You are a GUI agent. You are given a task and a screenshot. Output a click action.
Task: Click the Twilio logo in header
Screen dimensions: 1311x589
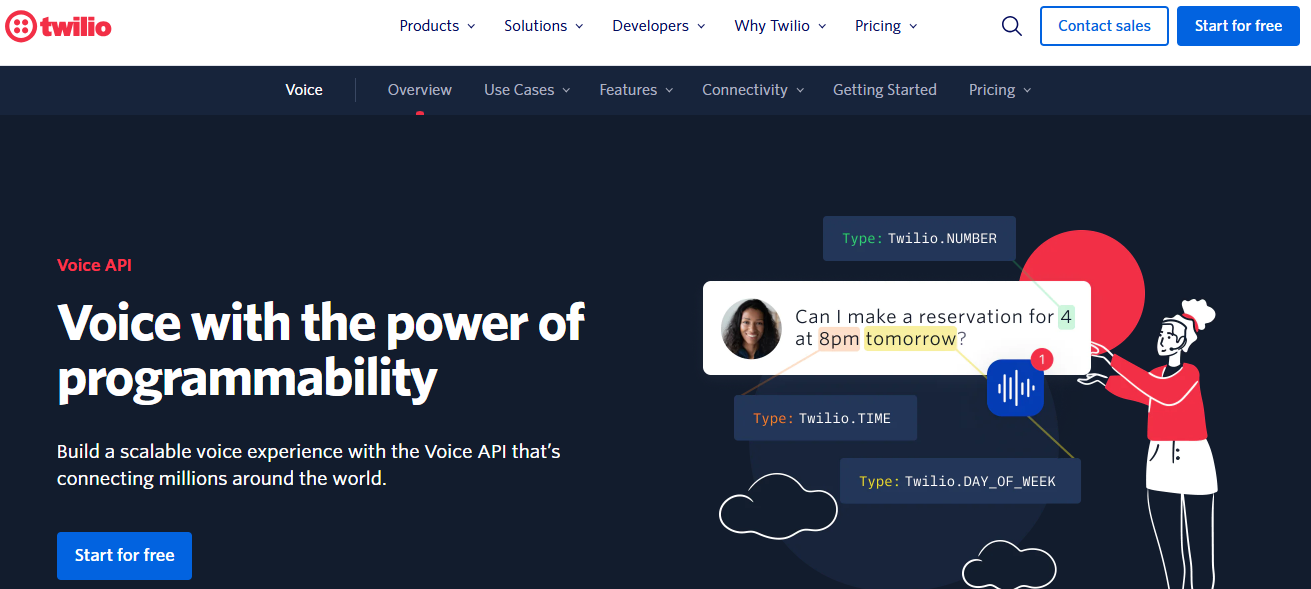click(x=58, y=27)
